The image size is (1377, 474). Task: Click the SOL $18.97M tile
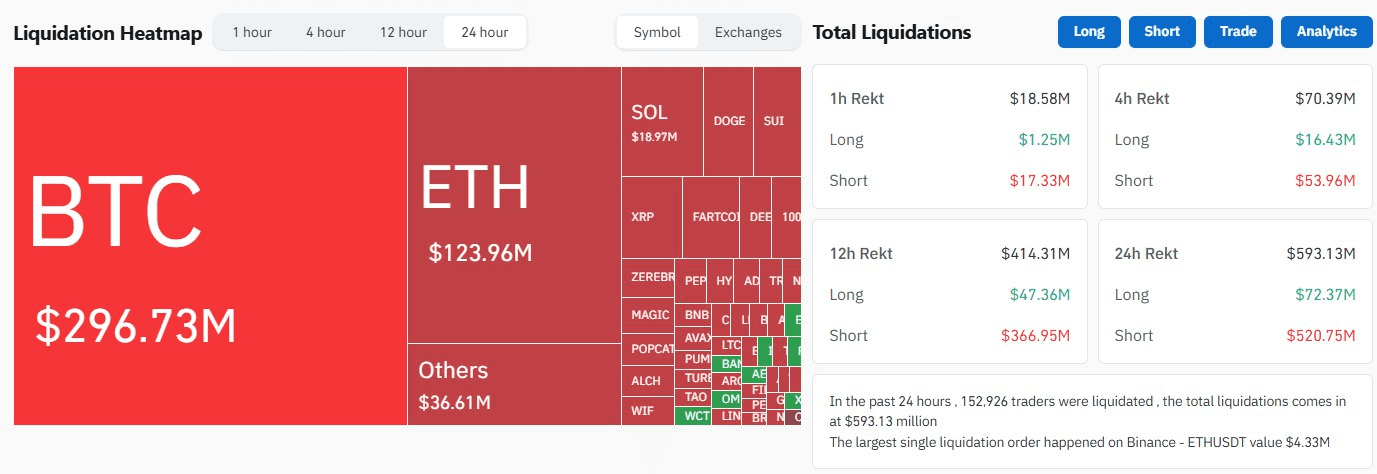[662, 121]
